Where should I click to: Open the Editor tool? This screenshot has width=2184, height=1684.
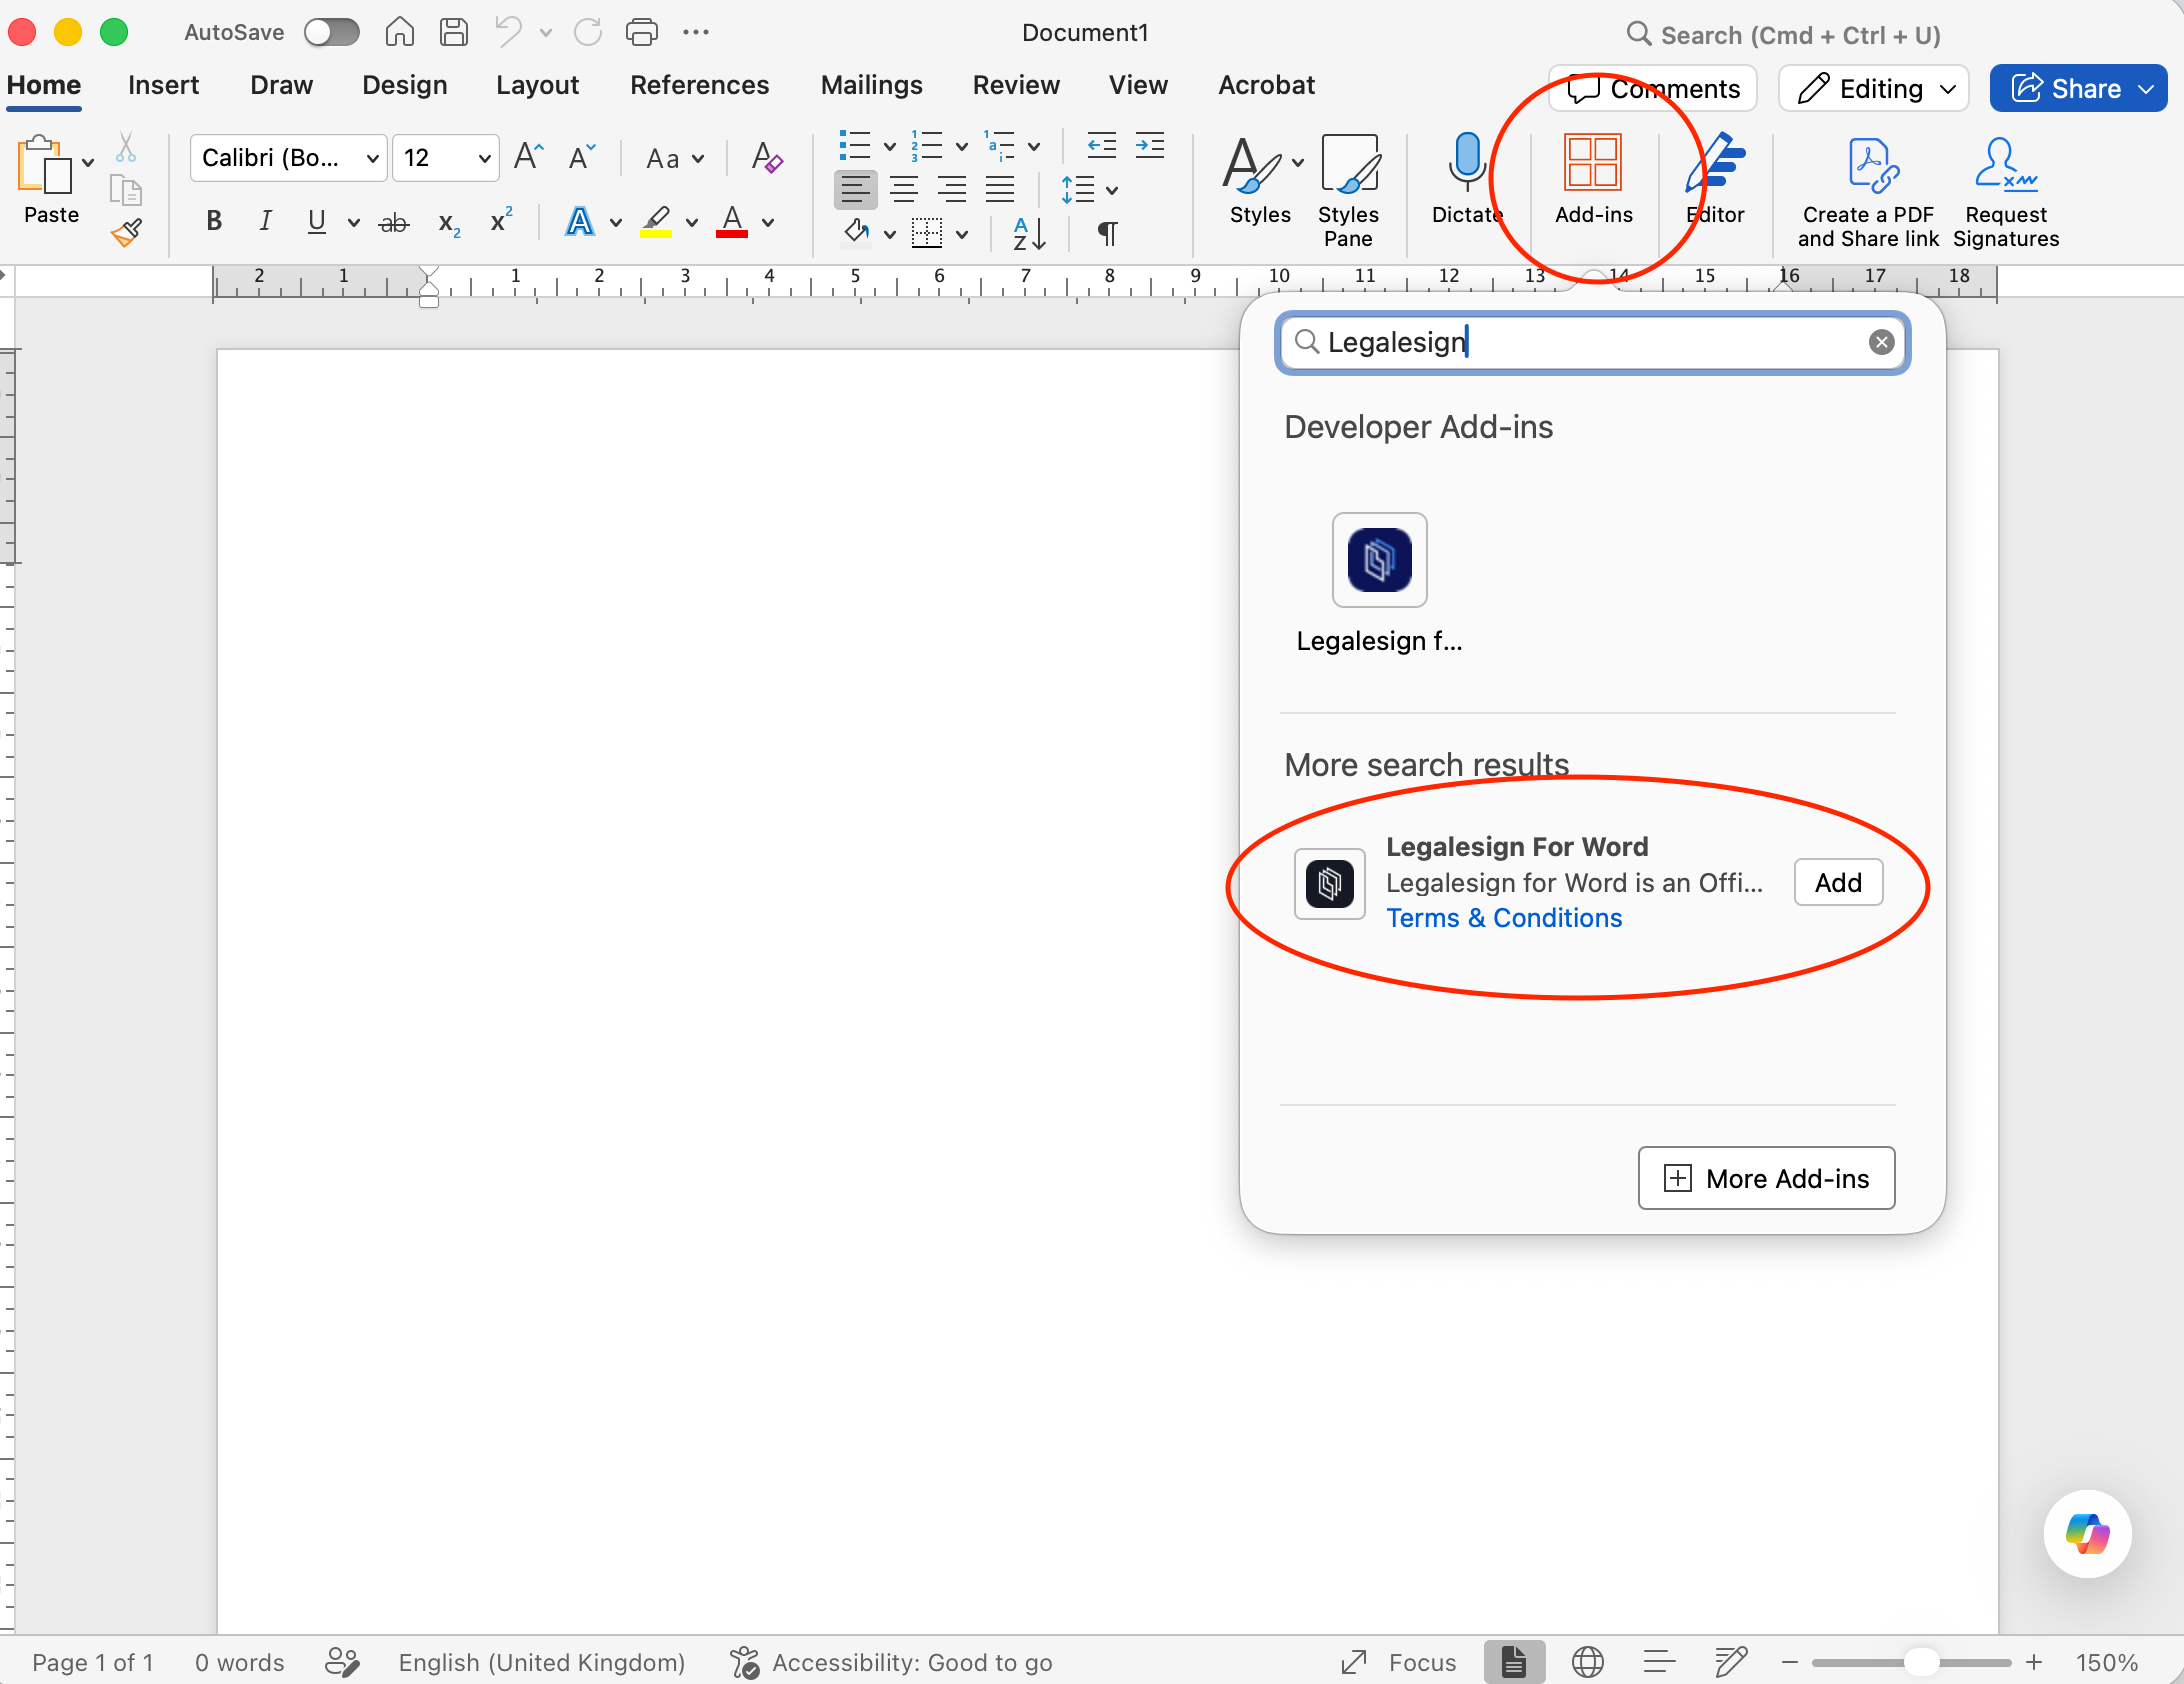click(x=1715, y=178)
